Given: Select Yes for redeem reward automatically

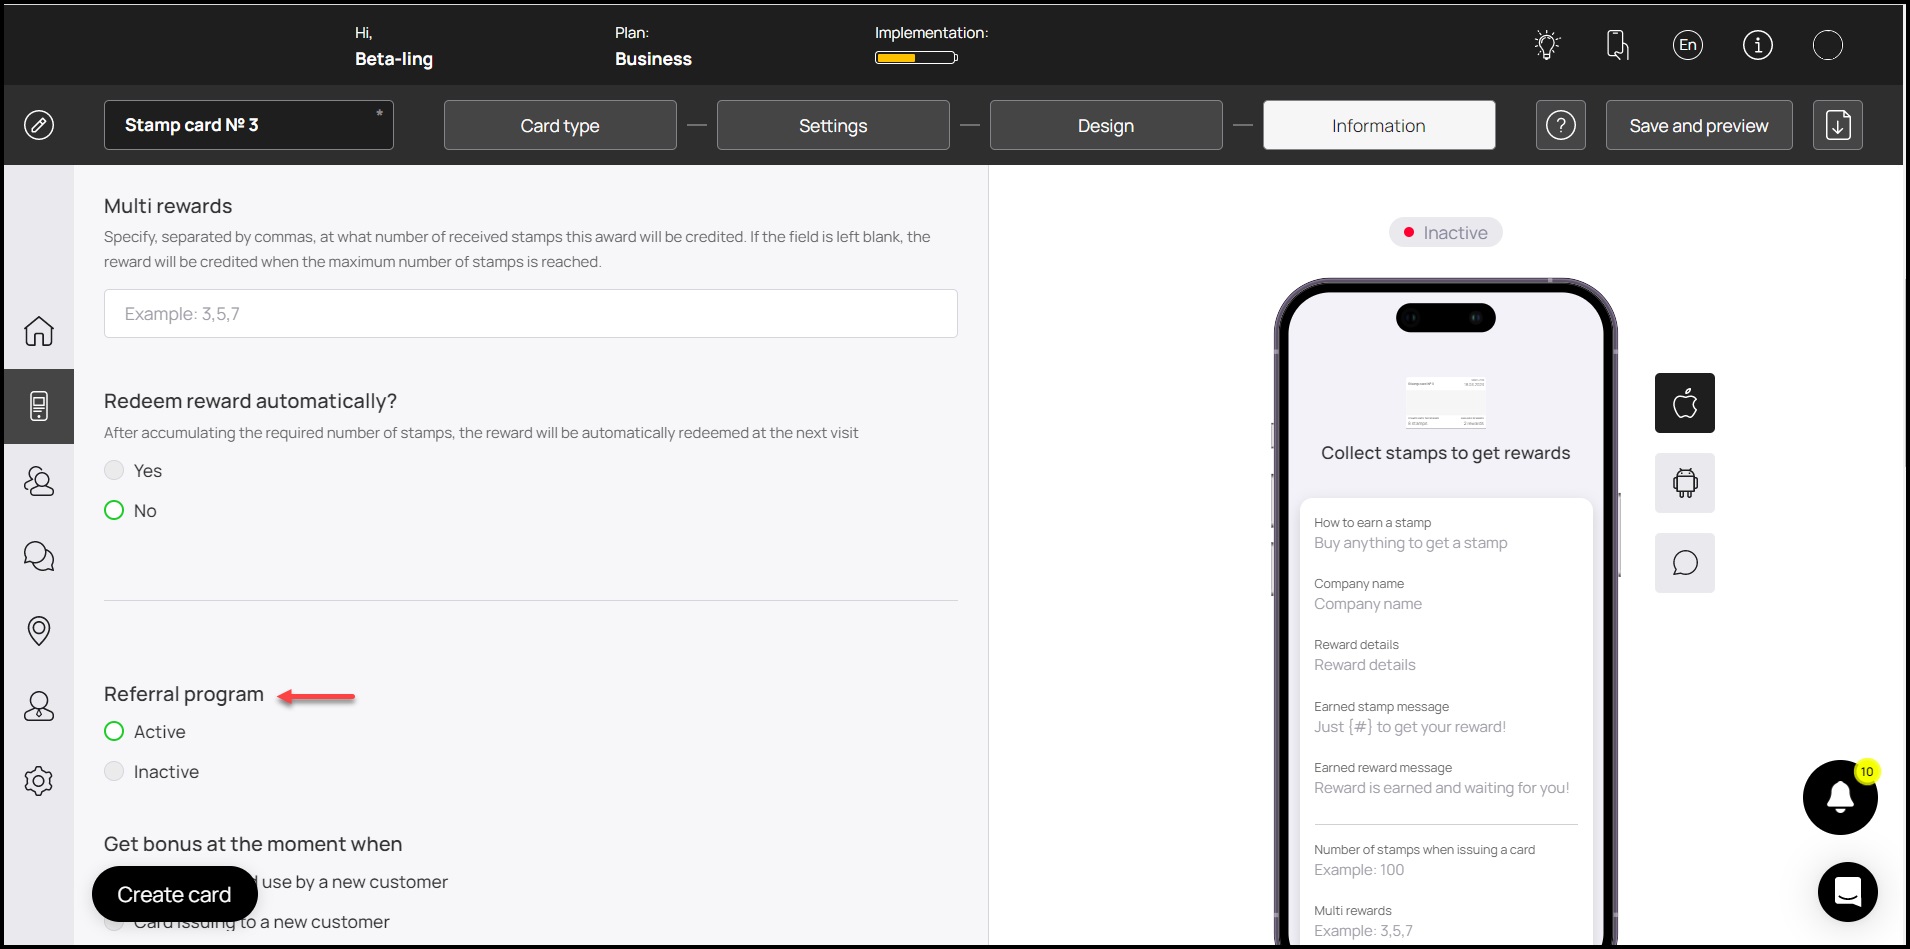Looking at the screenshot, I should 114,470.
